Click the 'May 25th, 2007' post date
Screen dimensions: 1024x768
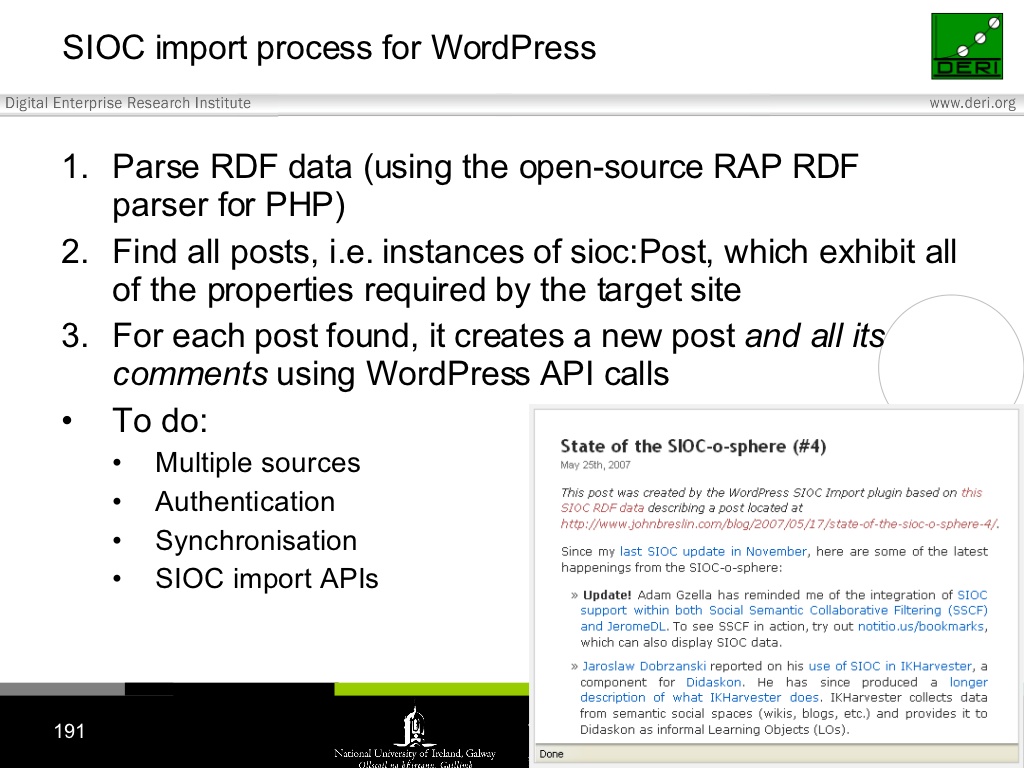click(x=596, y=465)
